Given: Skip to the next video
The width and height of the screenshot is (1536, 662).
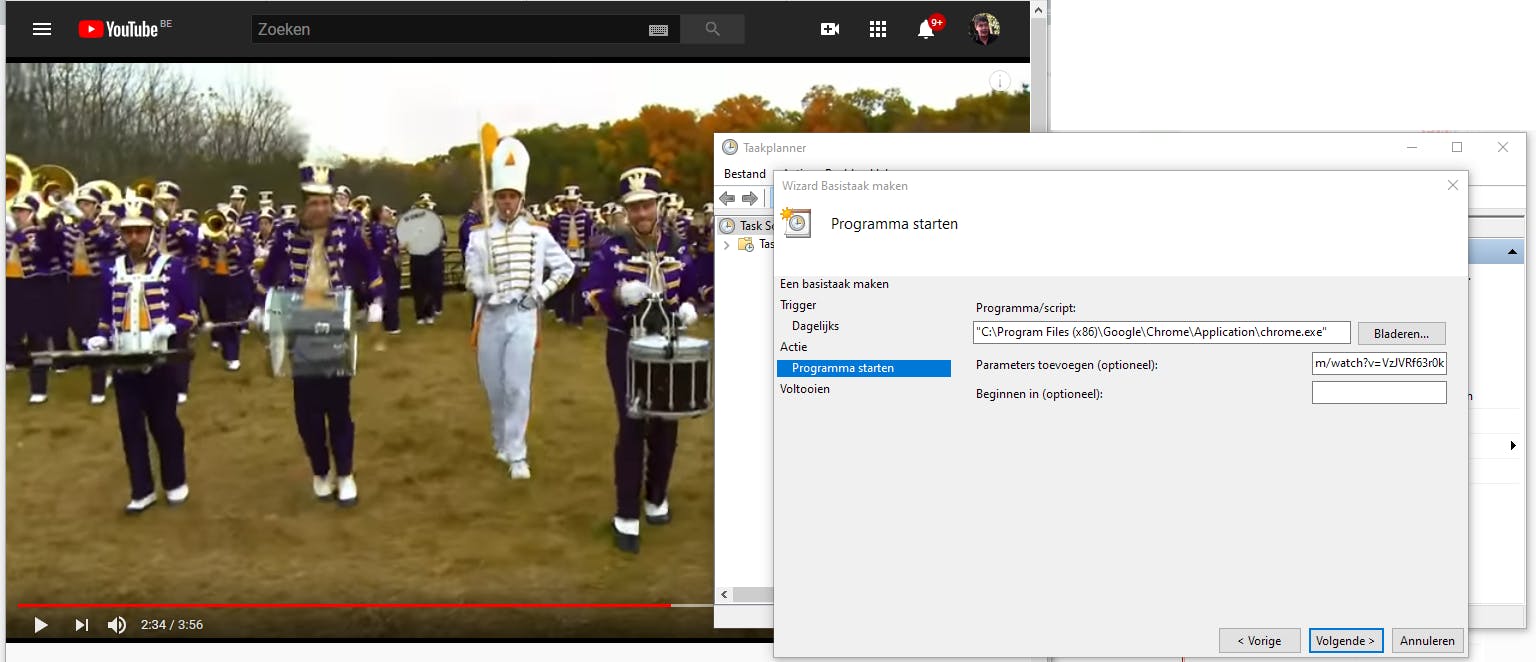Looking at the screenshot, I should [x=81, y=625].
